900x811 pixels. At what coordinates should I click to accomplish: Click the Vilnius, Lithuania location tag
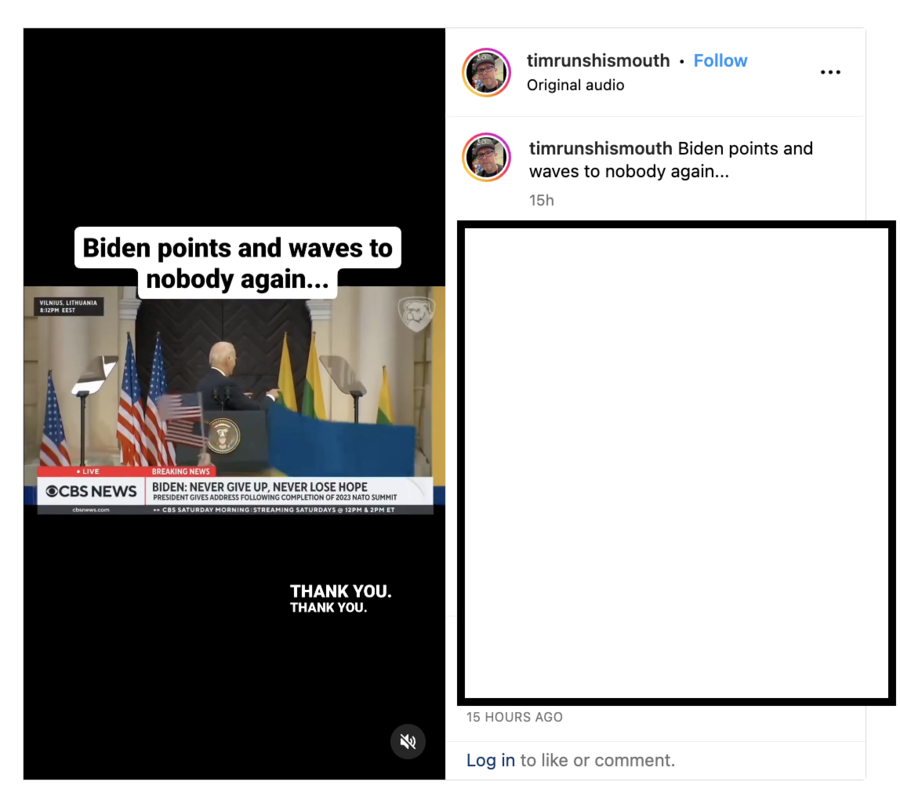(68, 306)
